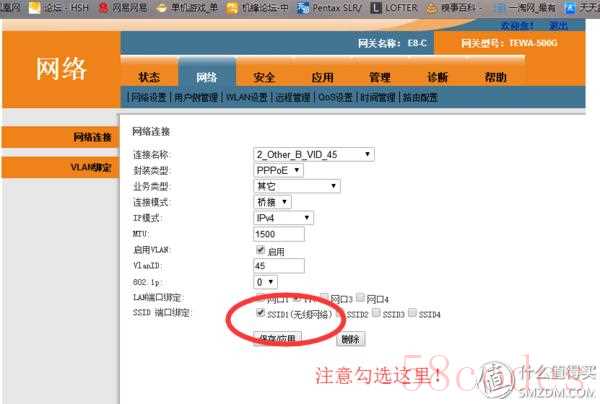Screen dimensions: 600x404
Task: Switch to the 安全 tab
Action: [264, 77]
